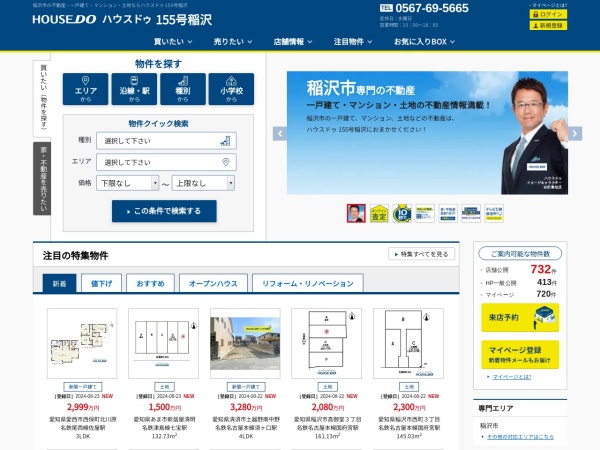600x450 pixels.
Task: Click the map pin icon in エリア field
Action: [226, 162]
